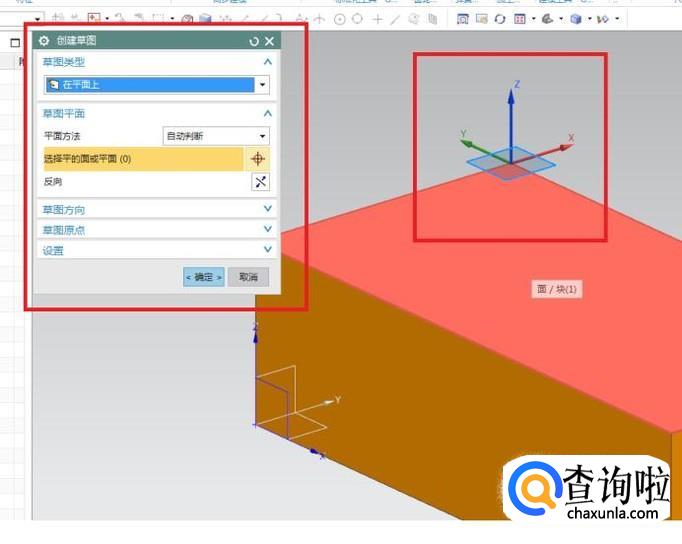Click the plain circle snap icon
Image resolution: width=682 pixels, height=544 pixels.
(358, 19)
